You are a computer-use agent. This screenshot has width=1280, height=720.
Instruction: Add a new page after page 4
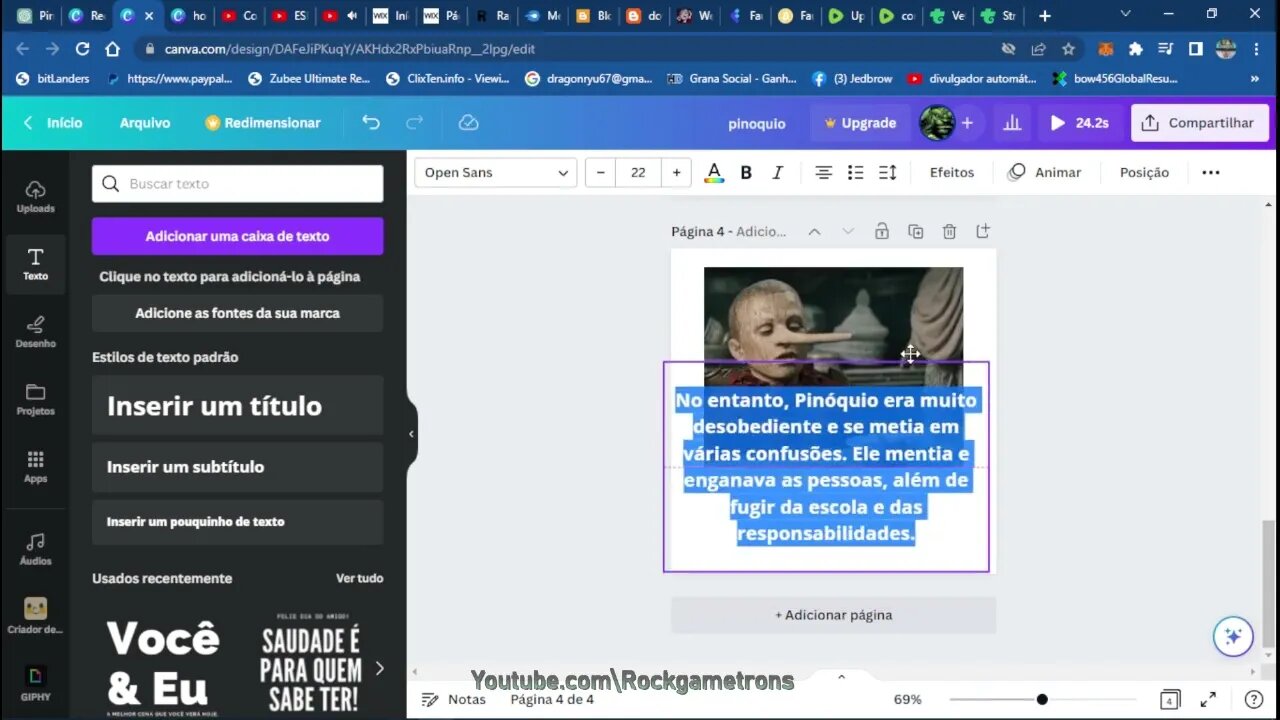click(983, 232)
